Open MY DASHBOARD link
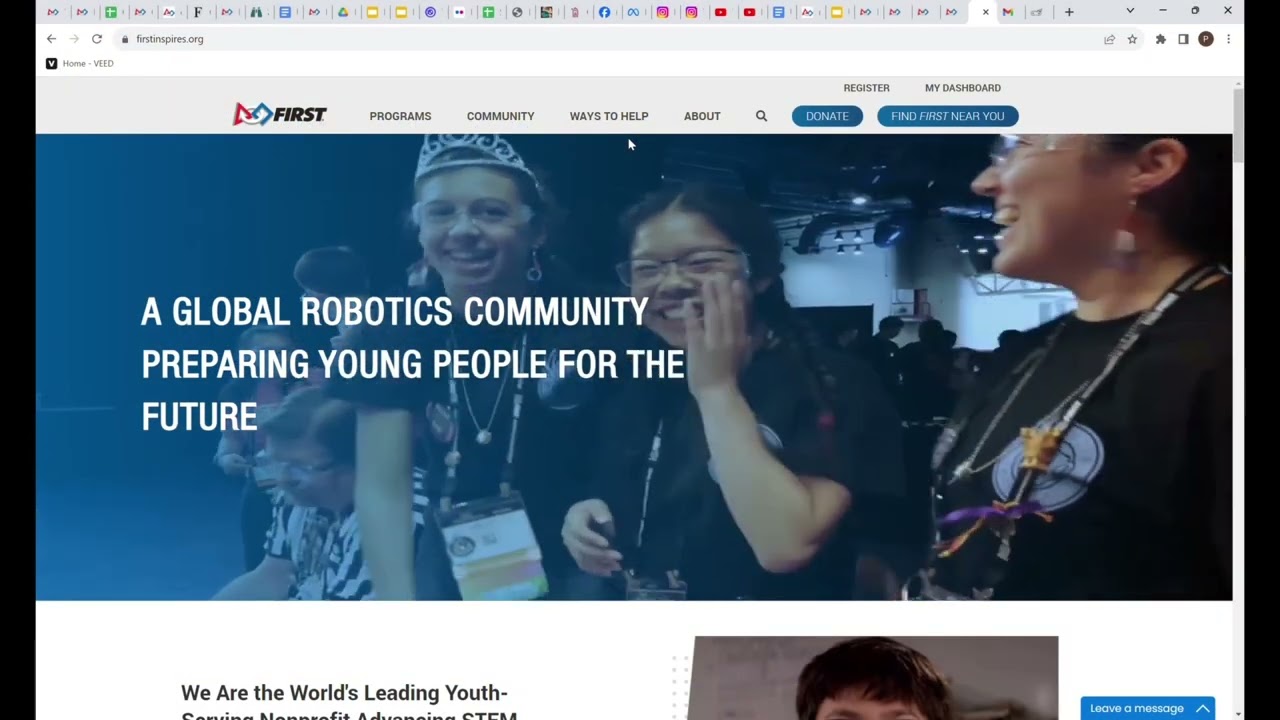The image size is (1280, 720). pyautogui.click(x=963, y=88)
